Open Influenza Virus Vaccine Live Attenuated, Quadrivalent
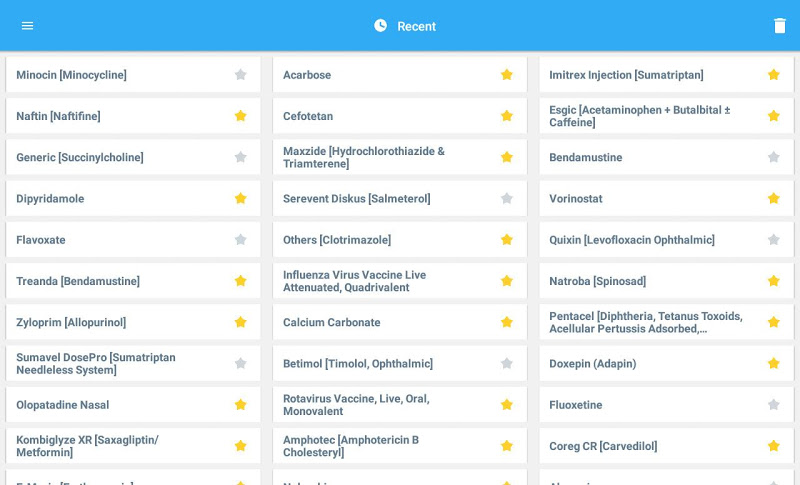Image resolution: width=800 pixels, height=485 pixels. [x=399, y=281]
